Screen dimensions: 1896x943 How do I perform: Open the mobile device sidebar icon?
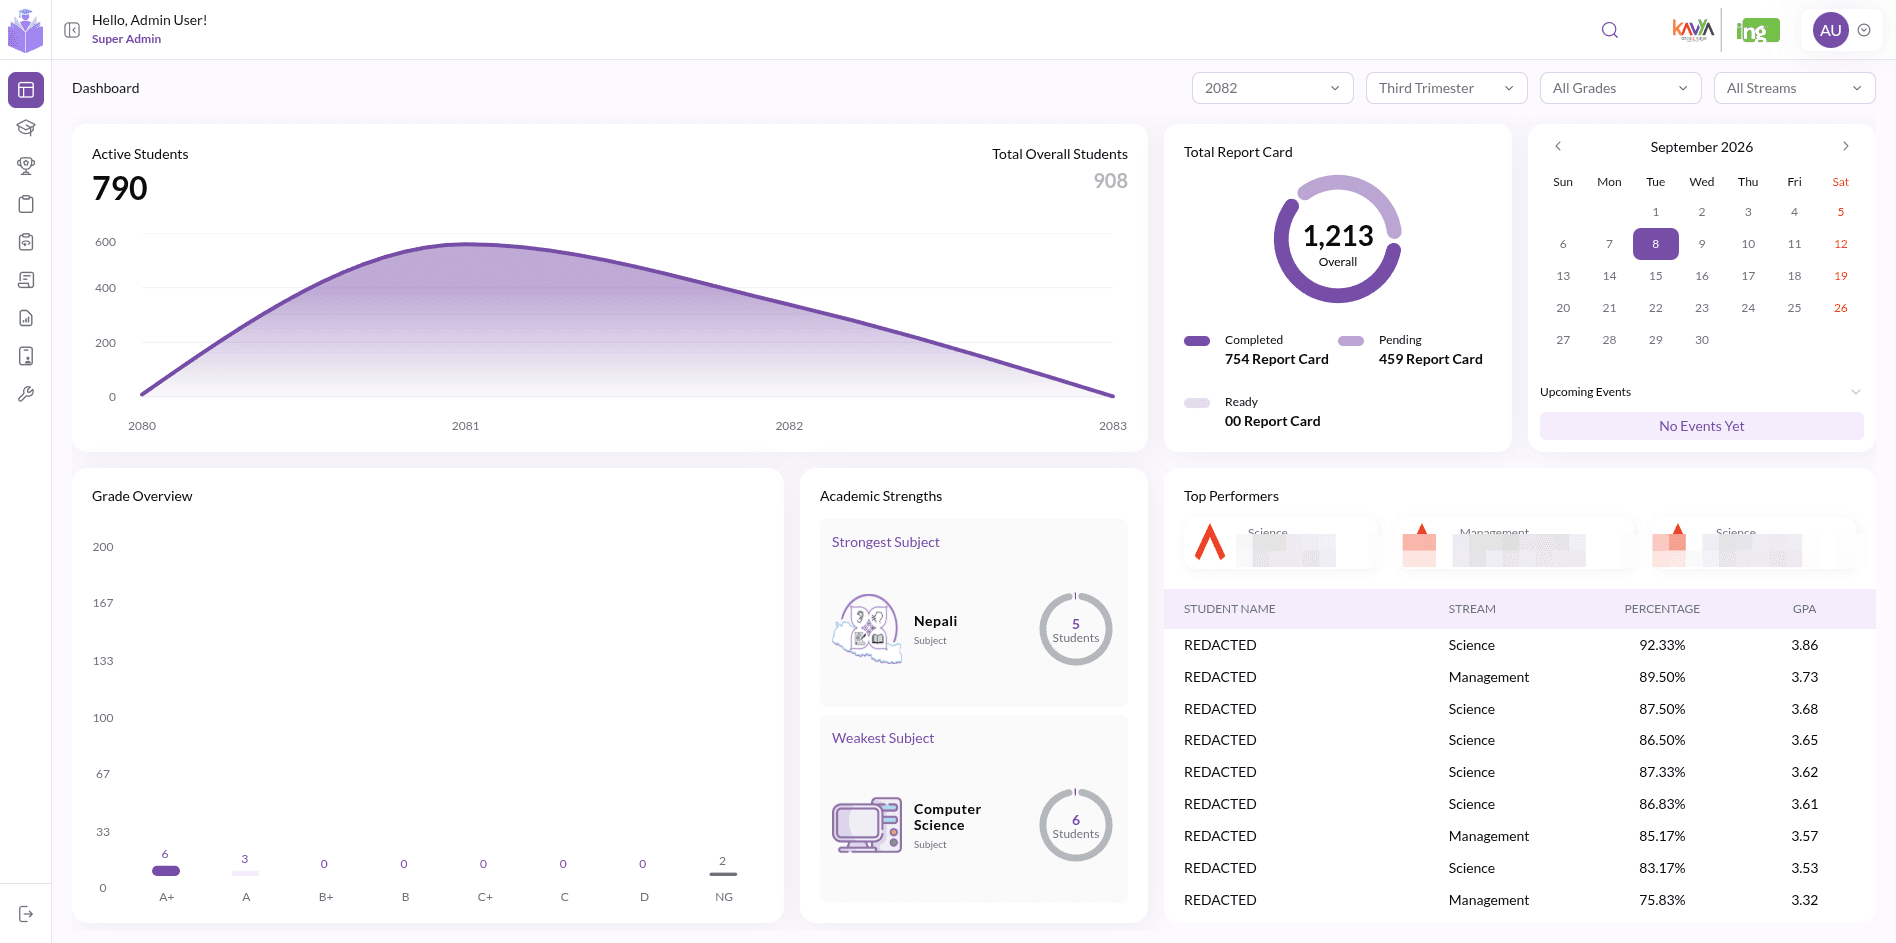point(26,356)
